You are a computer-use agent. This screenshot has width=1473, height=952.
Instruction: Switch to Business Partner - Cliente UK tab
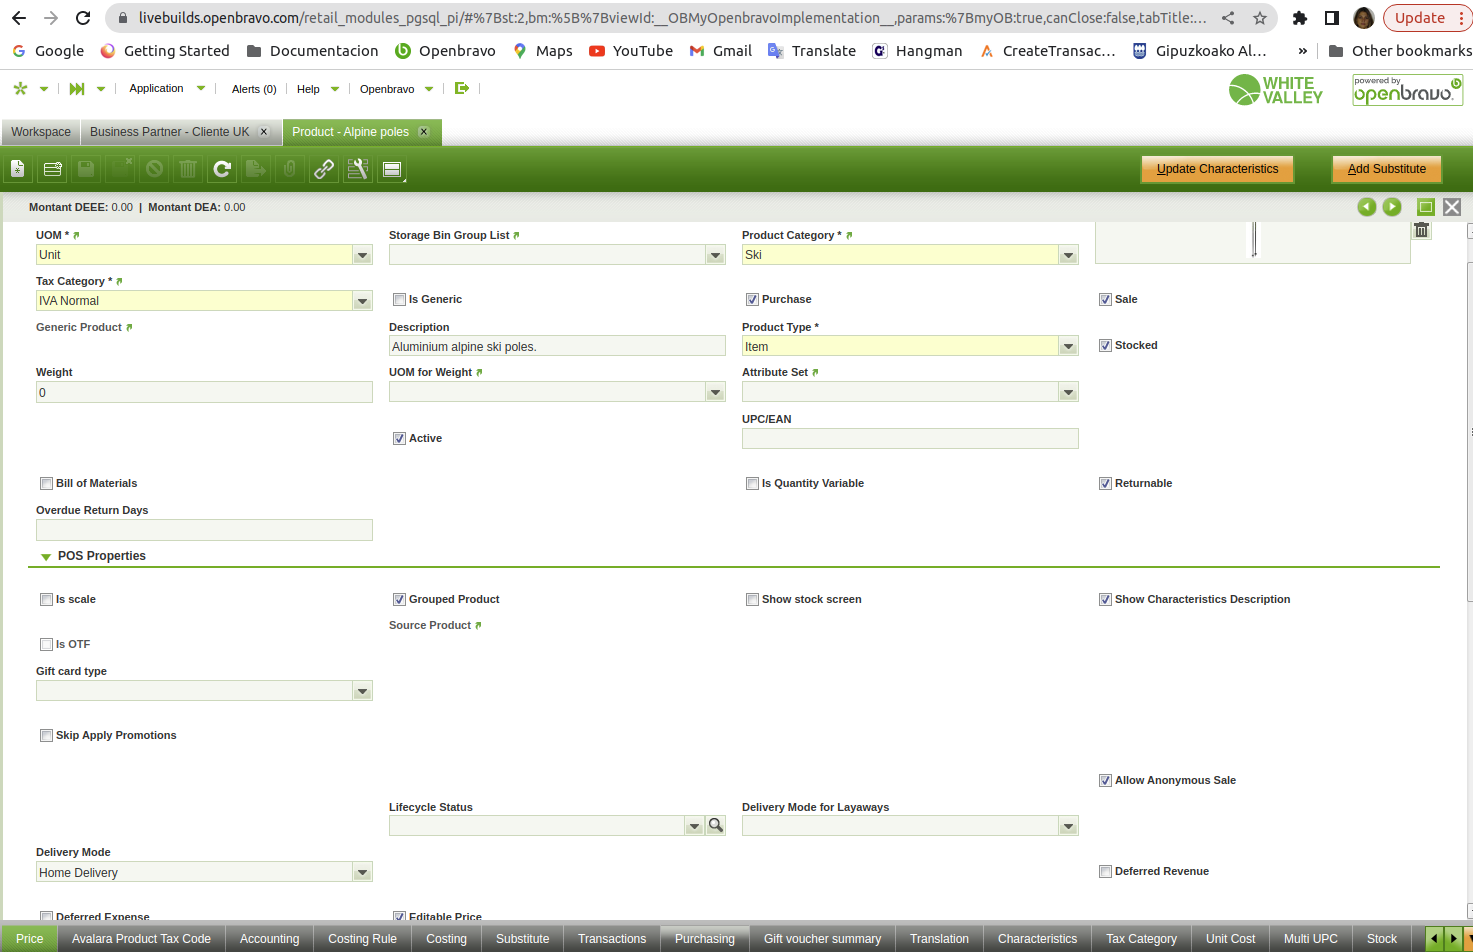click(169, 132)
